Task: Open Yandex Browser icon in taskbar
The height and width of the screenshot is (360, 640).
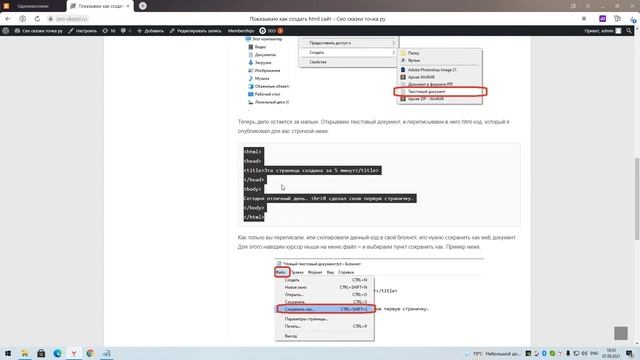Action: point(73,353)
